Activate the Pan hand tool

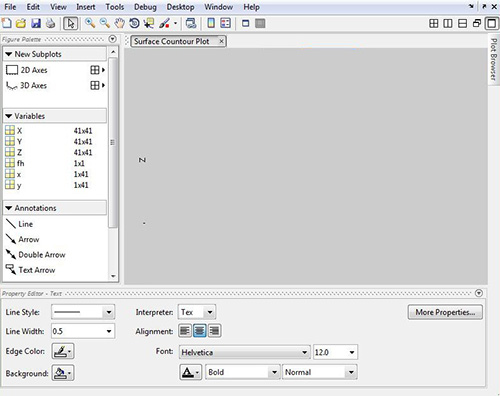click(119, 23)
